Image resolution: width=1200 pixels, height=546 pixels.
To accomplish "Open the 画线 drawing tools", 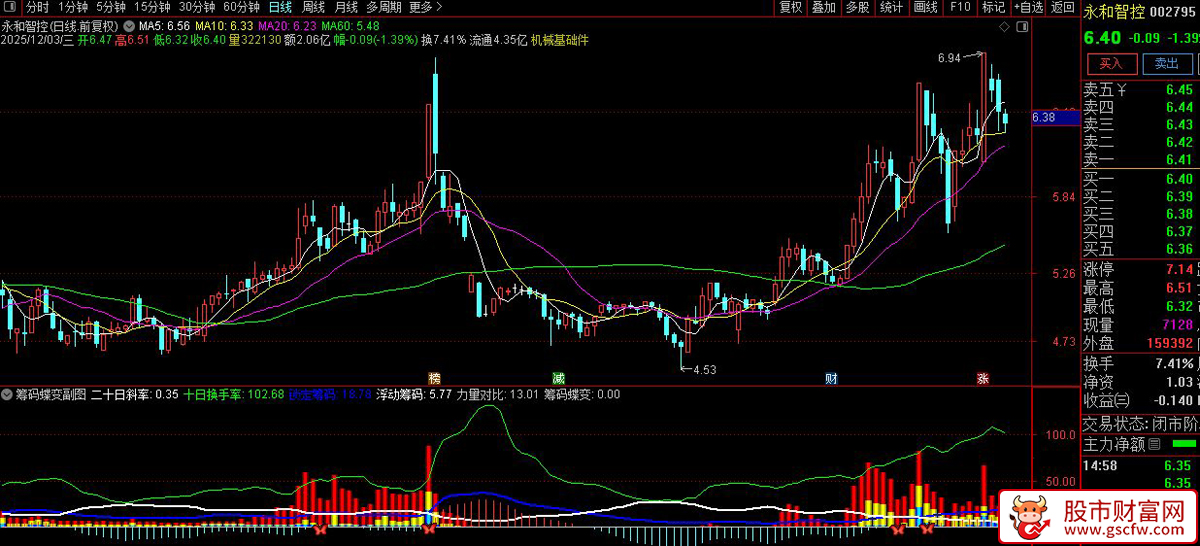I will (x=925, y=7).
